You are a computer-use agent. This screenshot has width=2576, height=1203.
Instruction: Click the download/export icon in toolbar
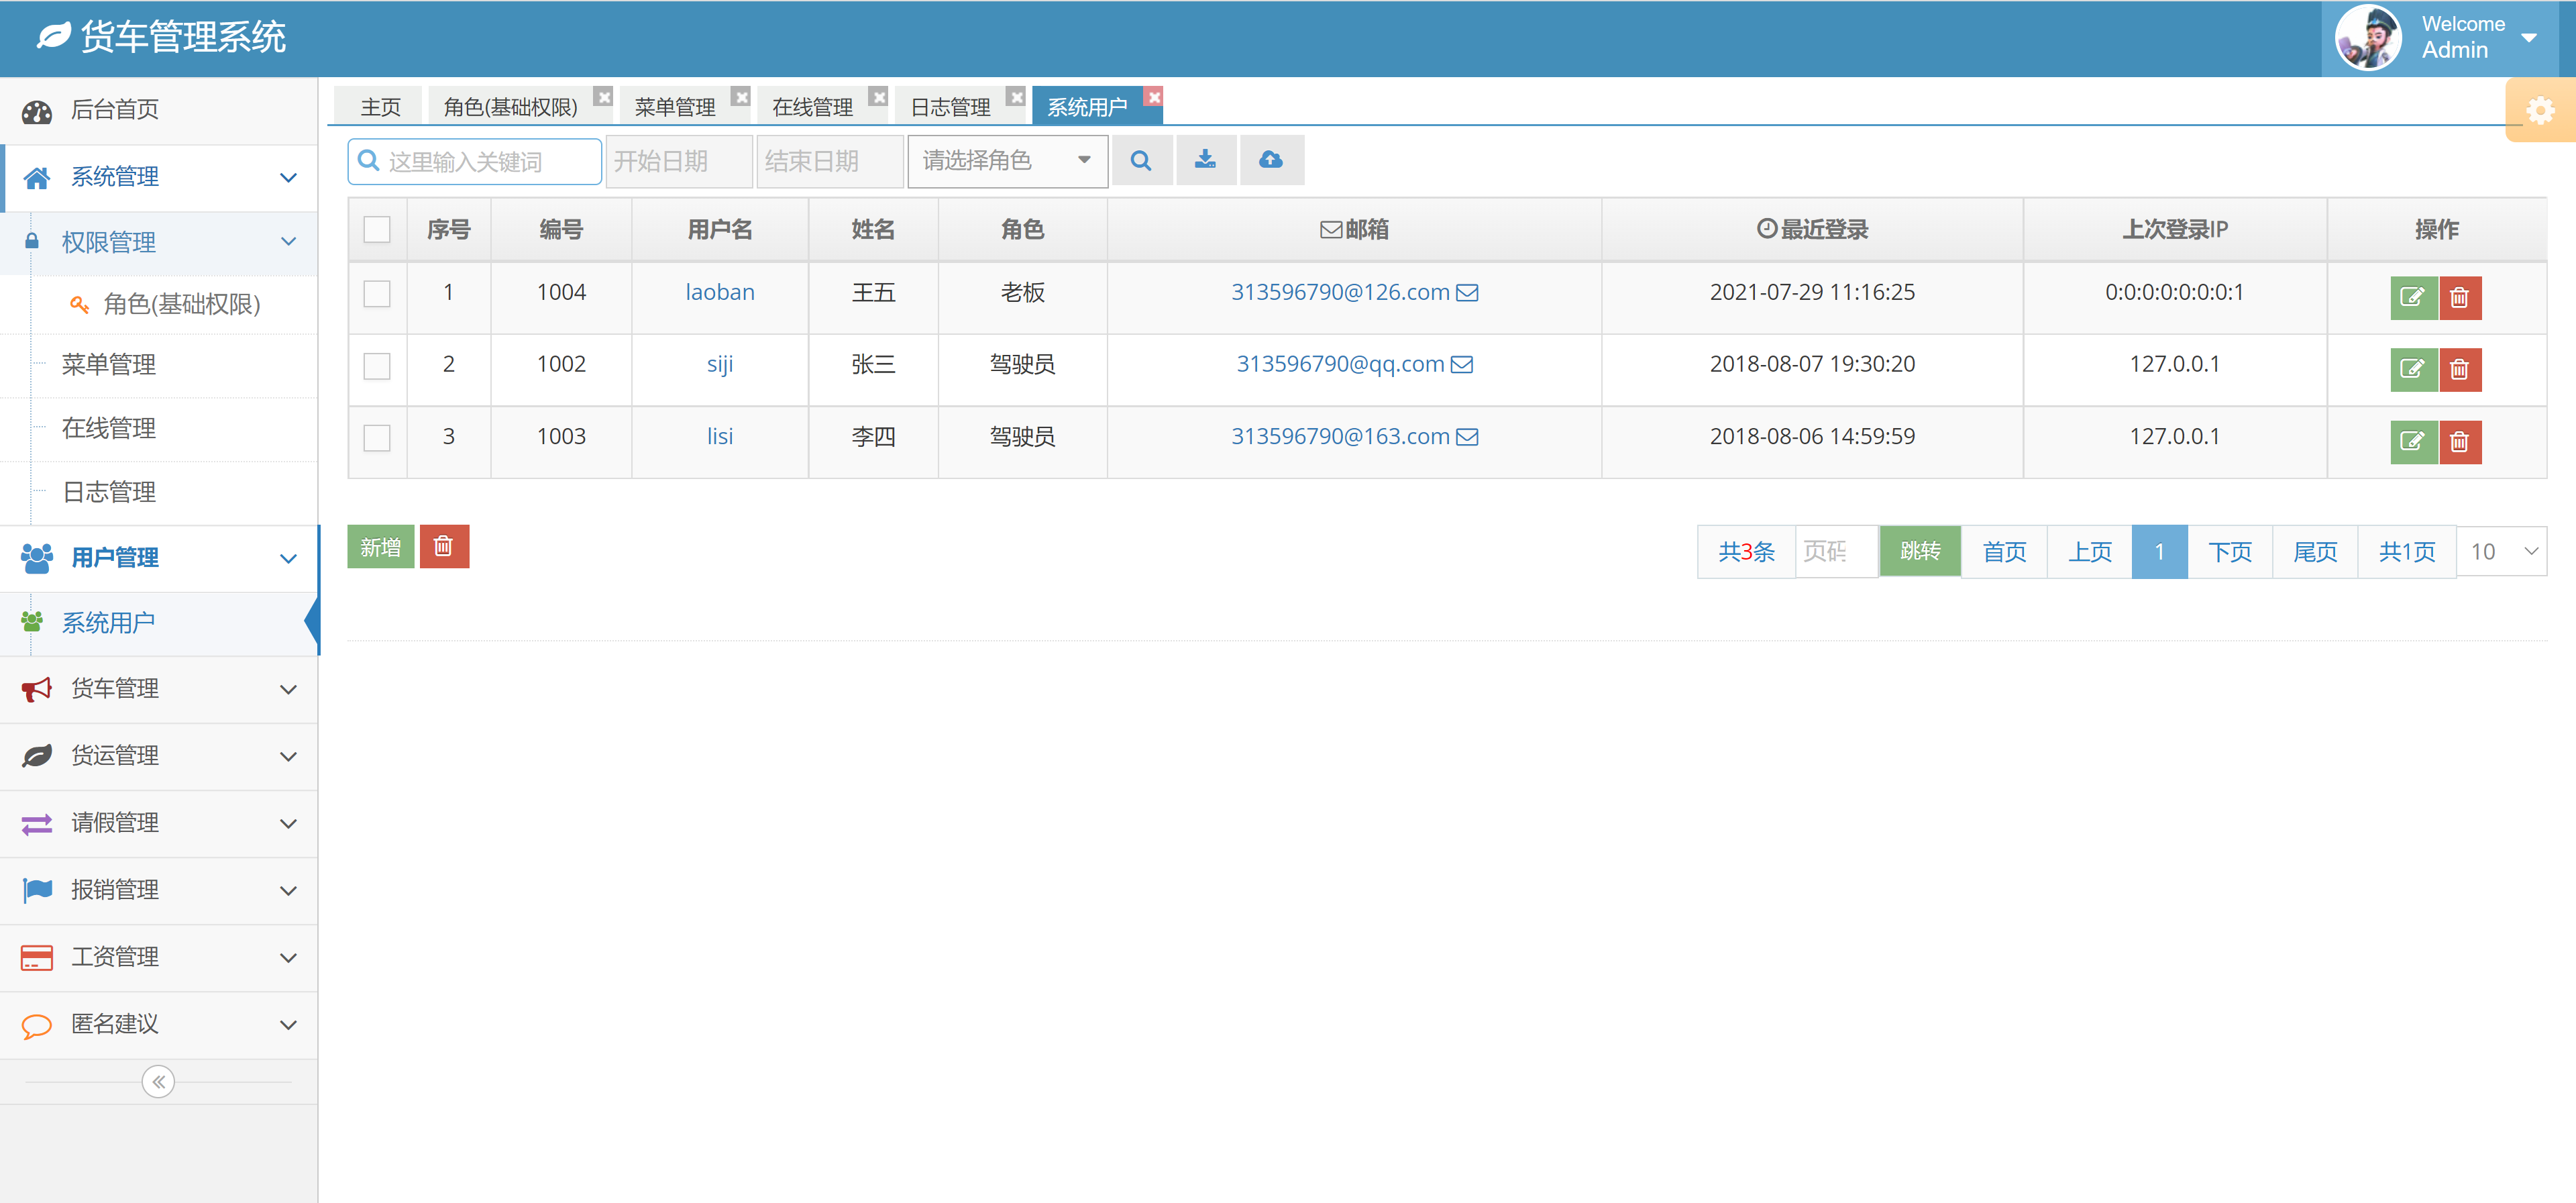[x=1206, y=160]
